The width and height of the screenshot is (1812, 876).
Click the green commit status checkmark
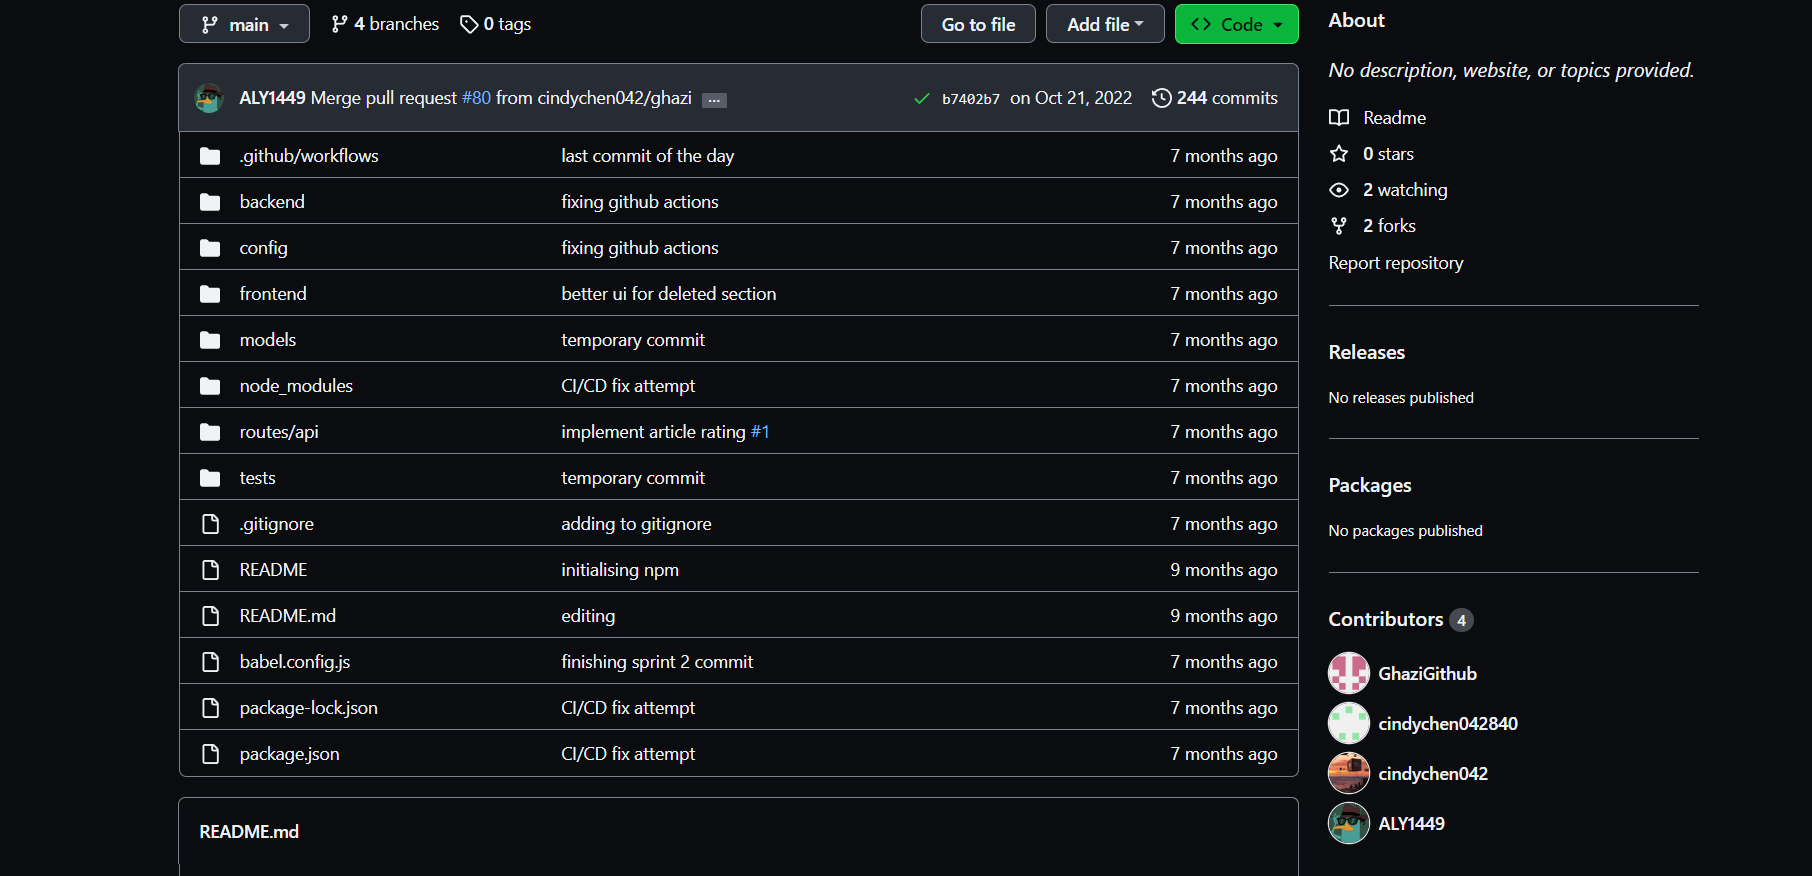tap(921, 98)
